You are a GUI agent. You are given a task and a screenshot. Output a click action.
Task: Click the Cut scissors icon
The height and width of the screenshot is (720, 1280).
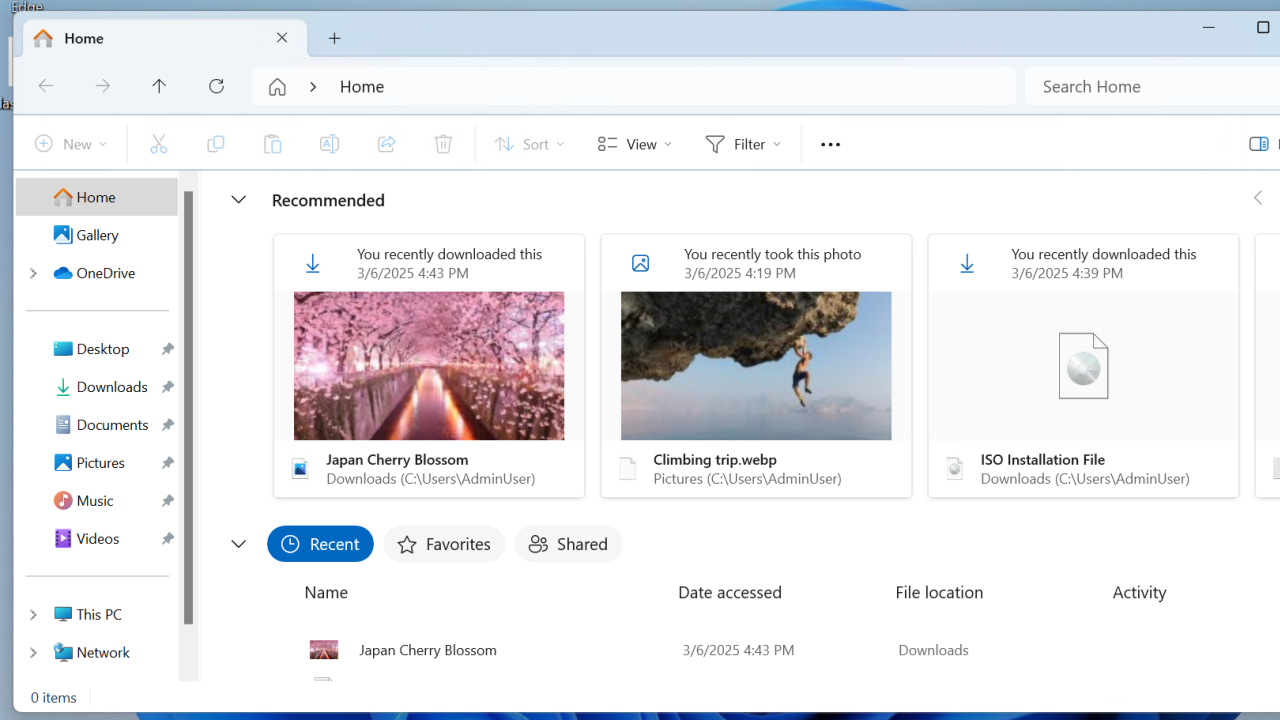click(158, 144)
